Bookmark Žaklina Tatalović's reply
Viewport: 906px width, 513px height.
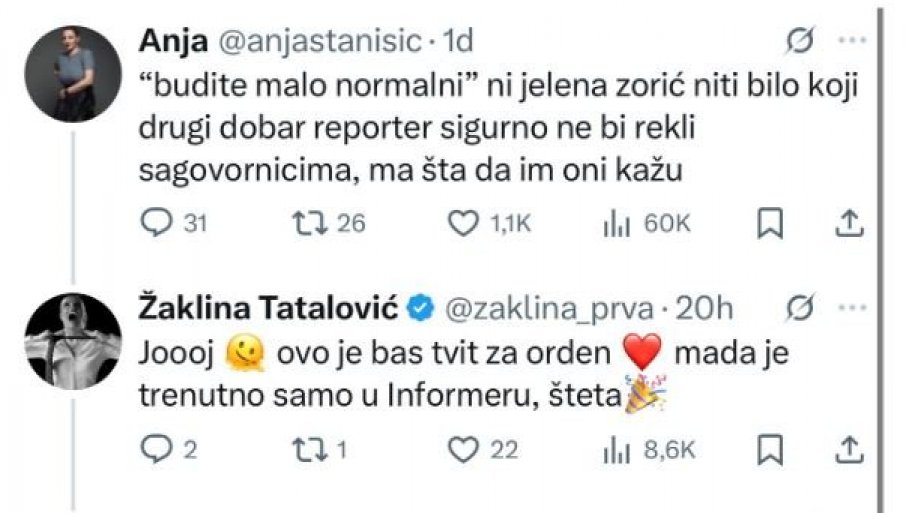pyautogui.click(x=769, y=451)
